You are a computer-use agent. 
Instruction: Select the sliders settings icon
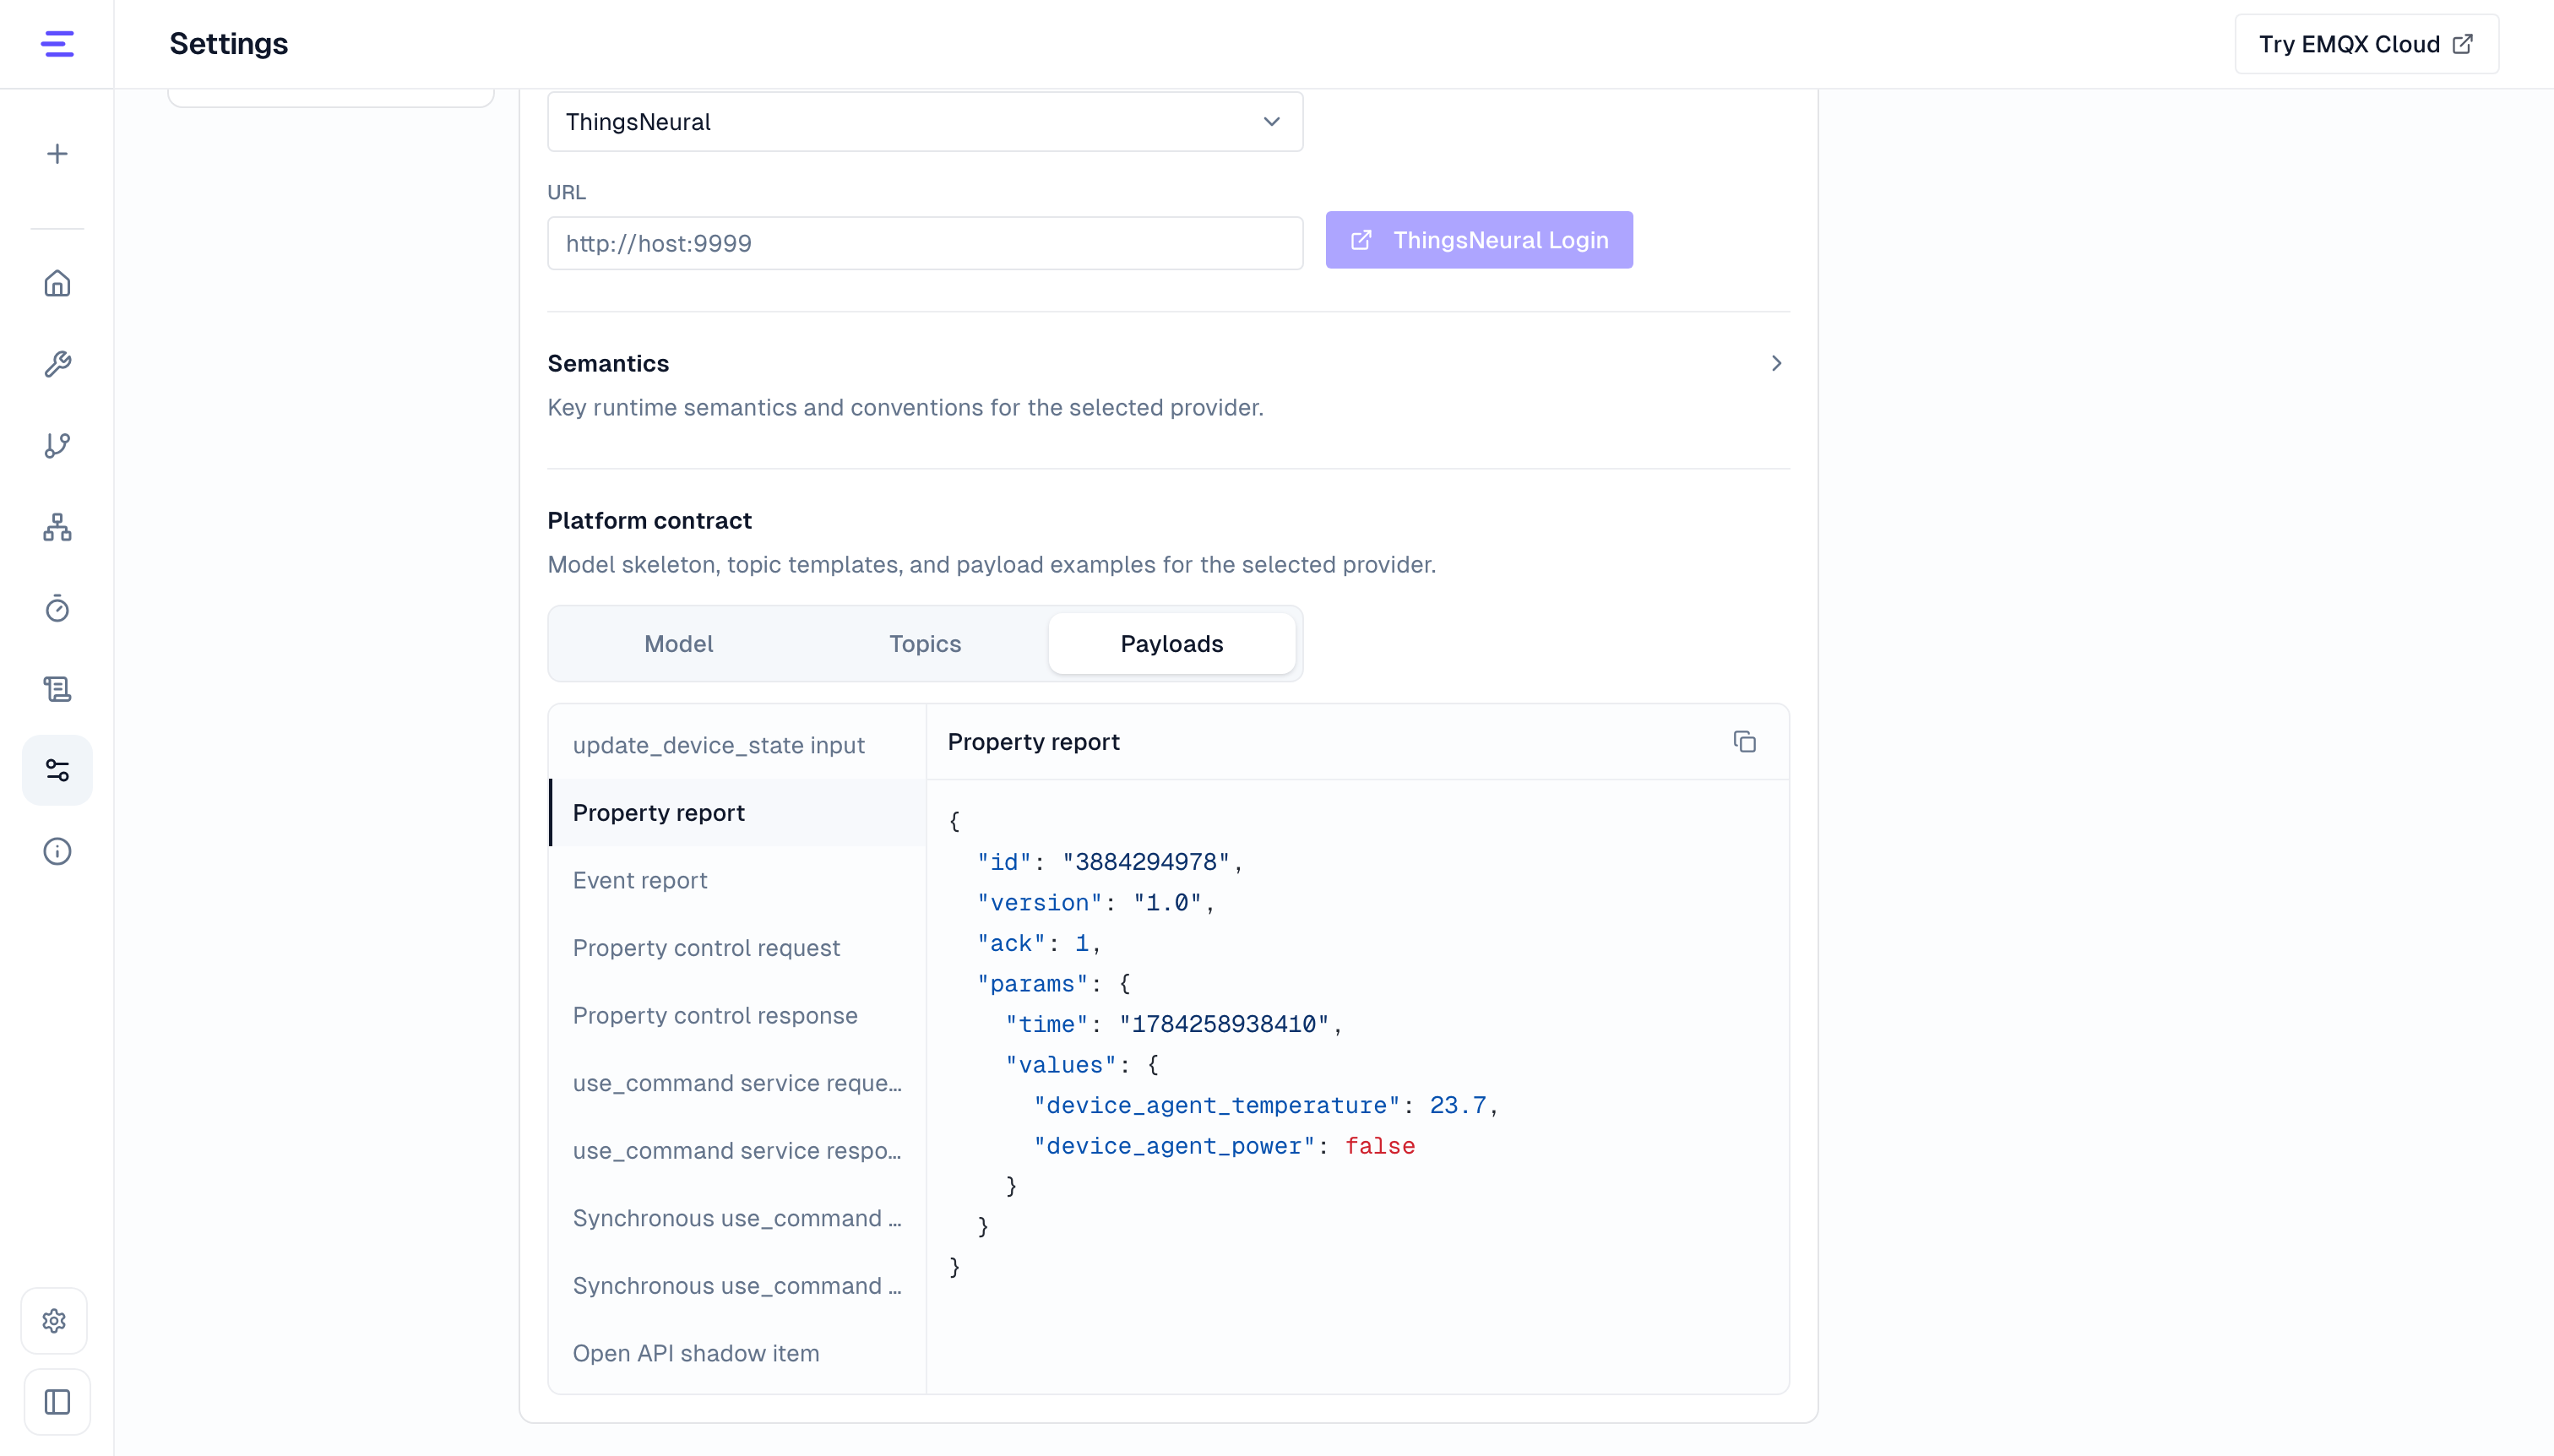click(57, 770)
